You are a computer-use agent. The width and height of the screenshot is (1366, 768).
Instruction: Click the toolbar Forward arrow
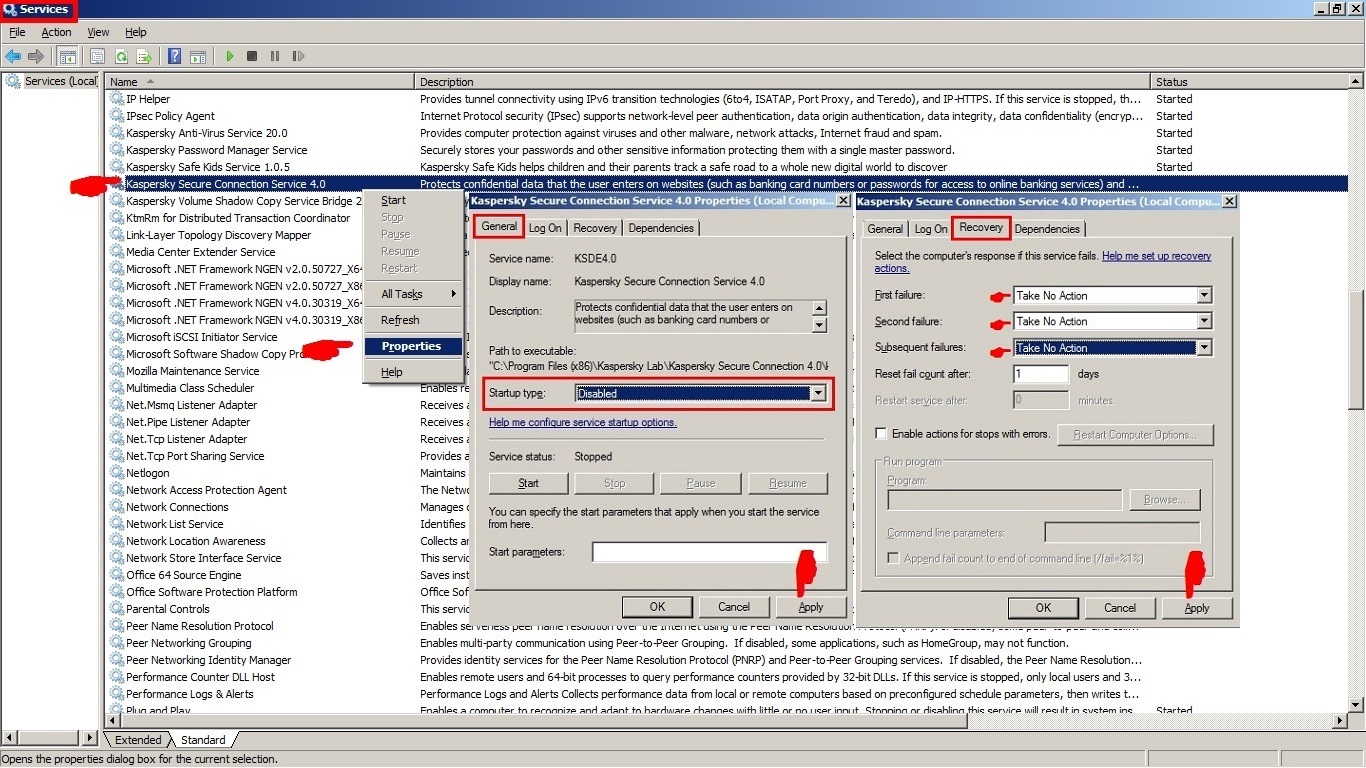pos(36,57)
